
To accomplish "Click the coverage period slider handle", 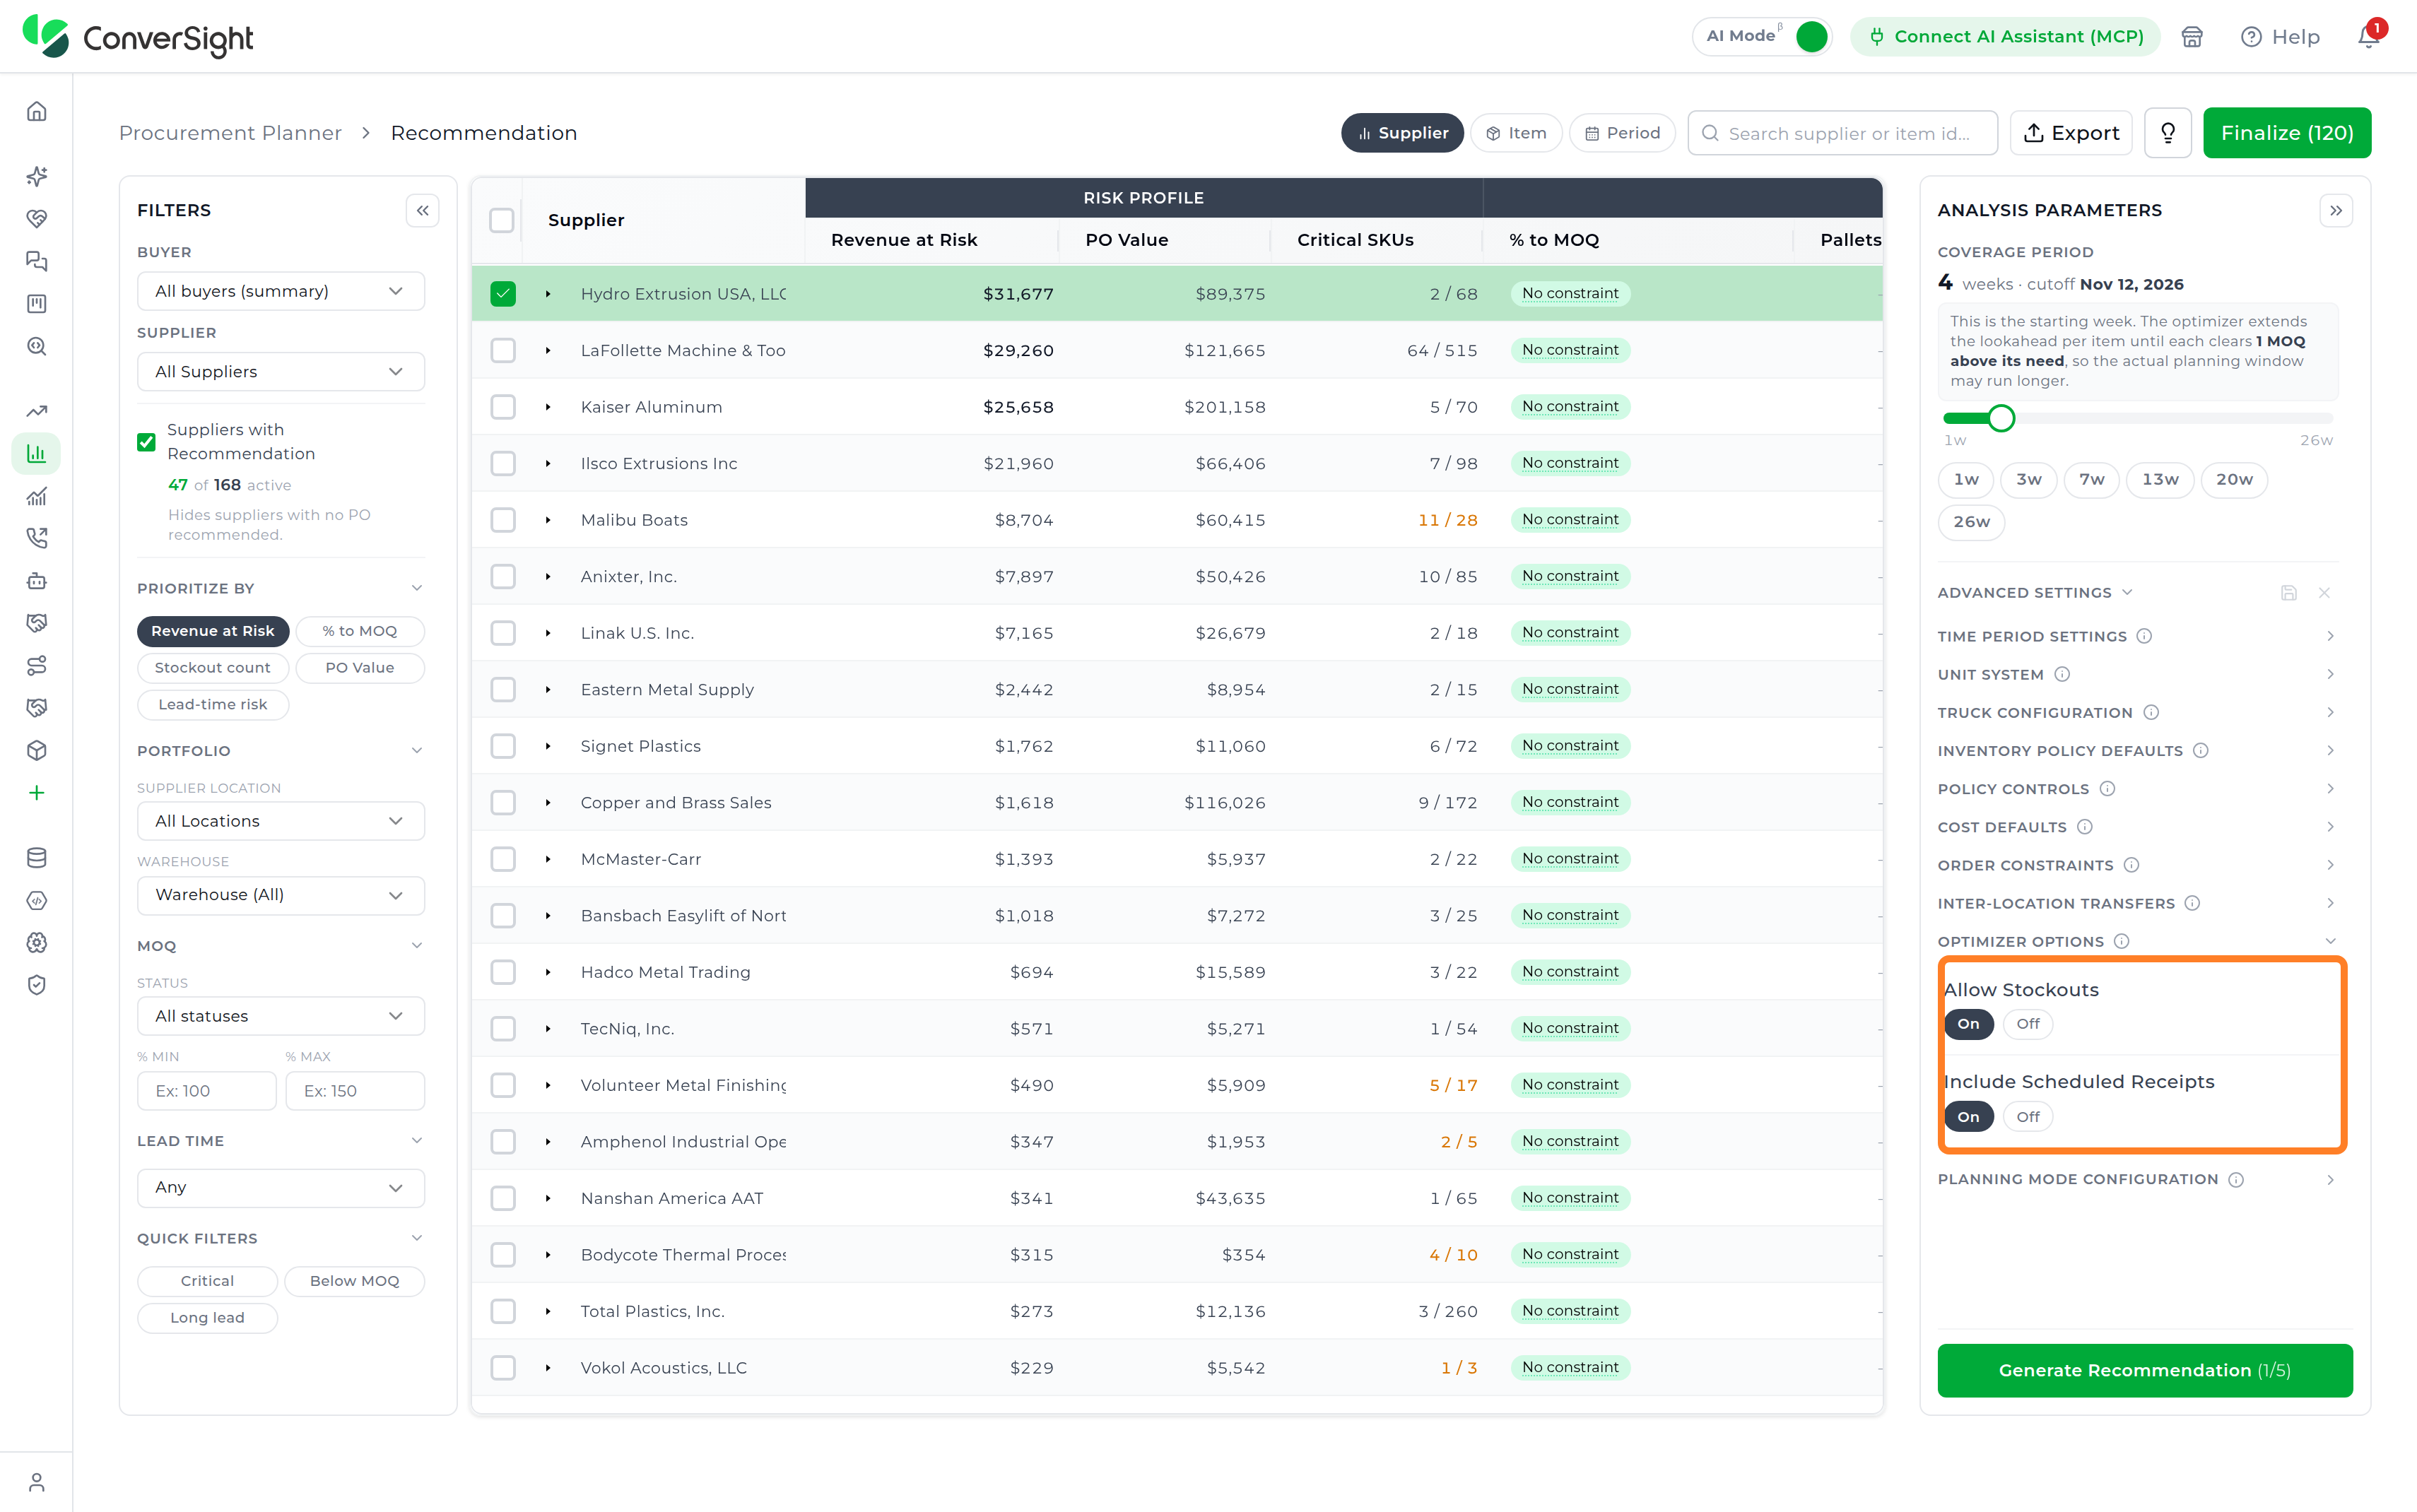I will click(2001, 418).
